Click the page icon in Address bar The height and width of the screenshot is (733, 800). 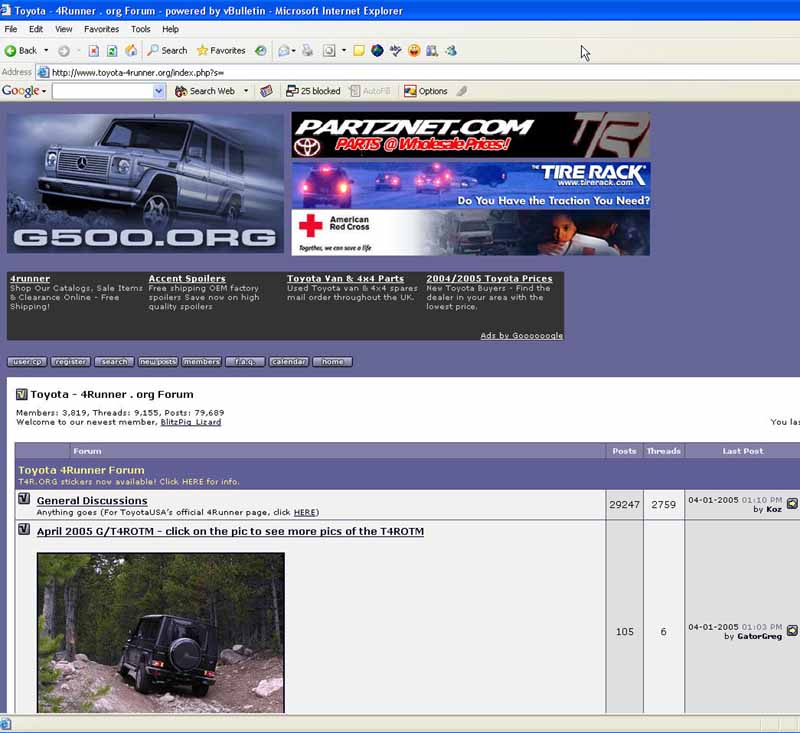pos(43,72)
